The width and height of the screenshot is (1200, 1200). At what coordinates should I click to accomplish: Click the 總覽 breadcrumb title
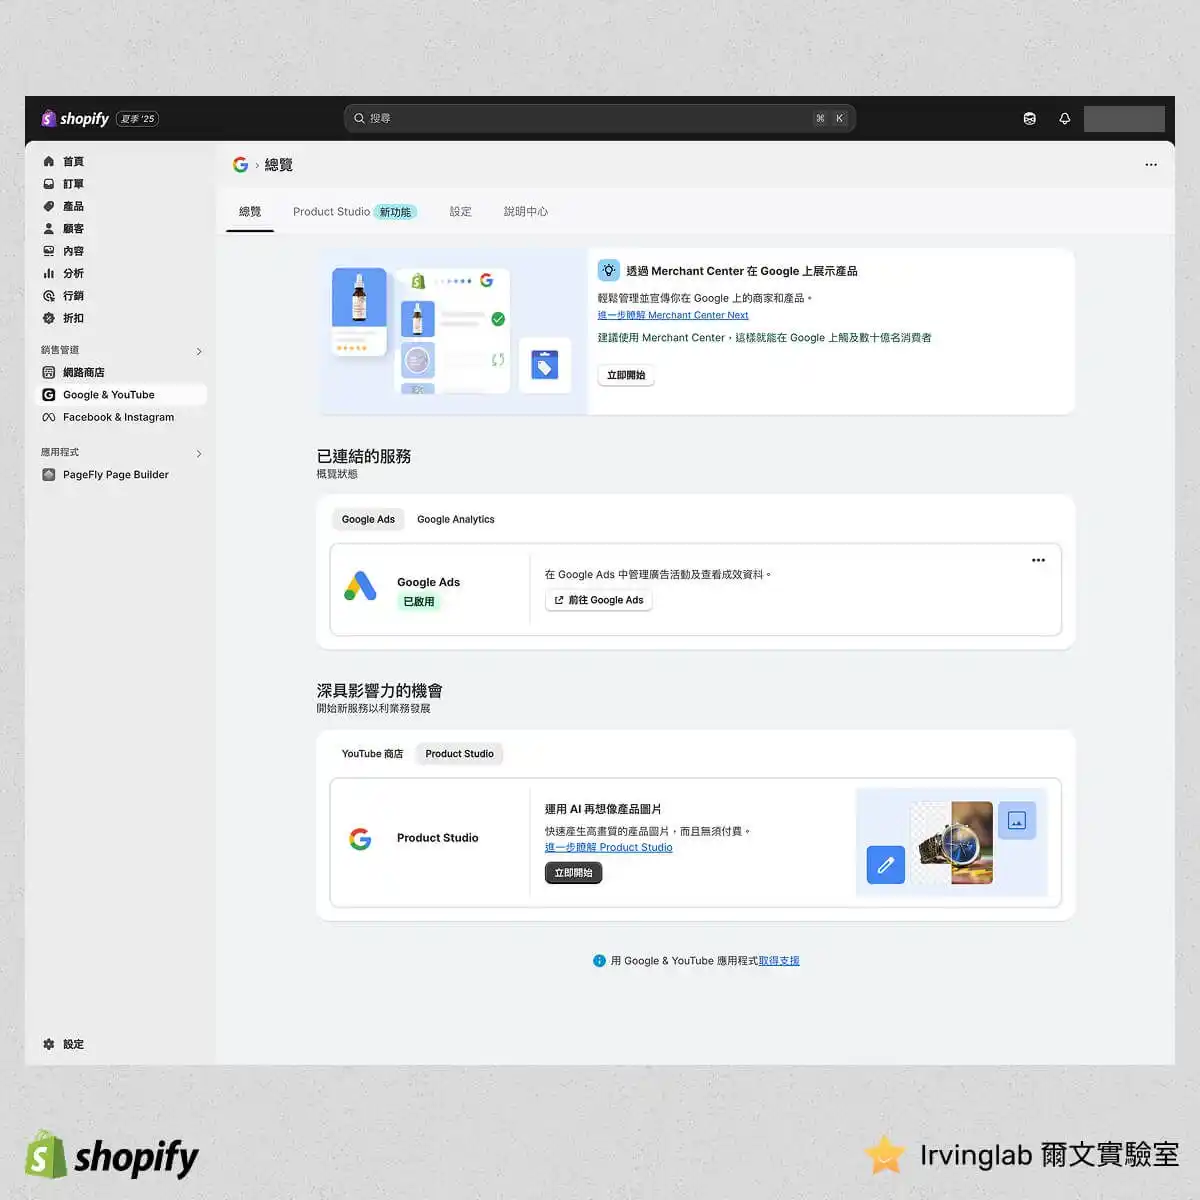(279, 165)
